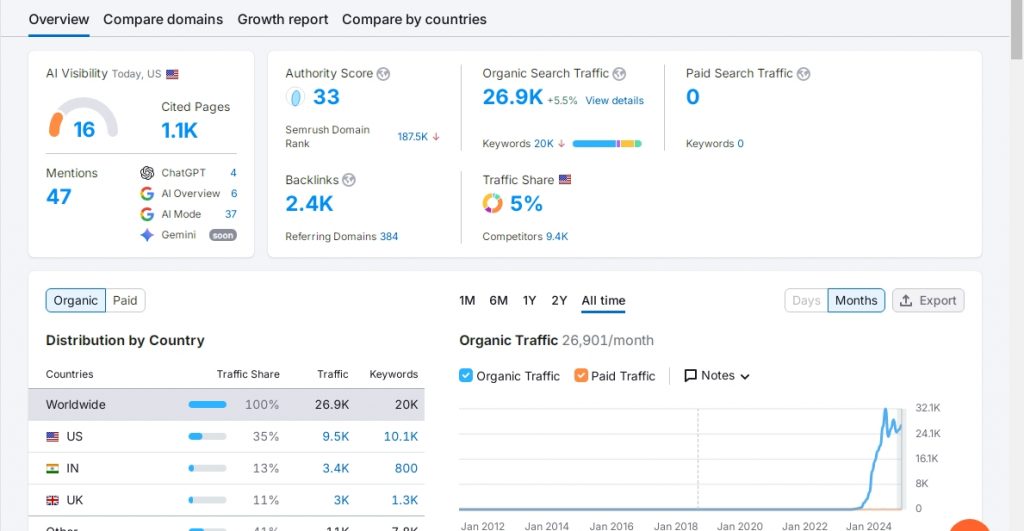Click the Traffic Share donut chart icon
The height and width of the screenshot is (531, 1024).
(x=492, y=204)
